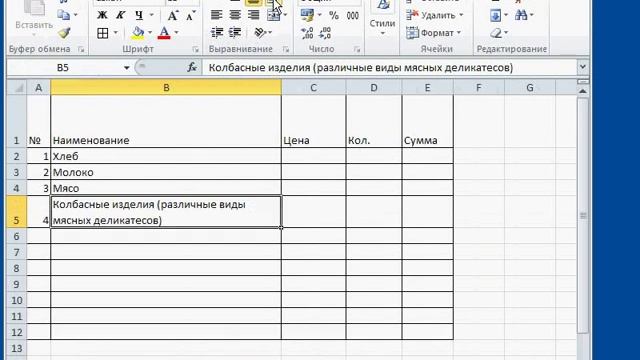Open Alignment (Выравнивание) dialog launcher
The width and height of the screenshot is (640, 360).
click(x=286, y=49)
